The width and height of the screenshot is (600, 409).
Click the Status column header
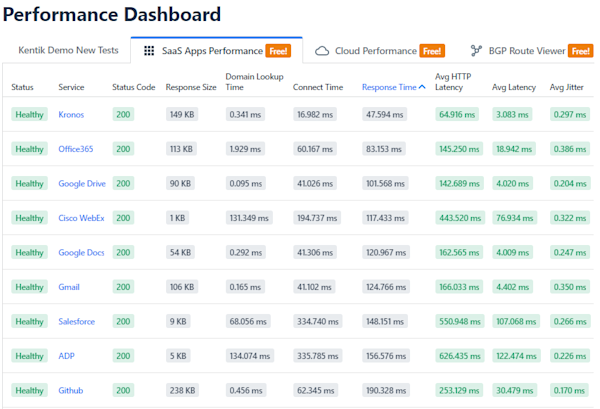(x=22, y=87)
